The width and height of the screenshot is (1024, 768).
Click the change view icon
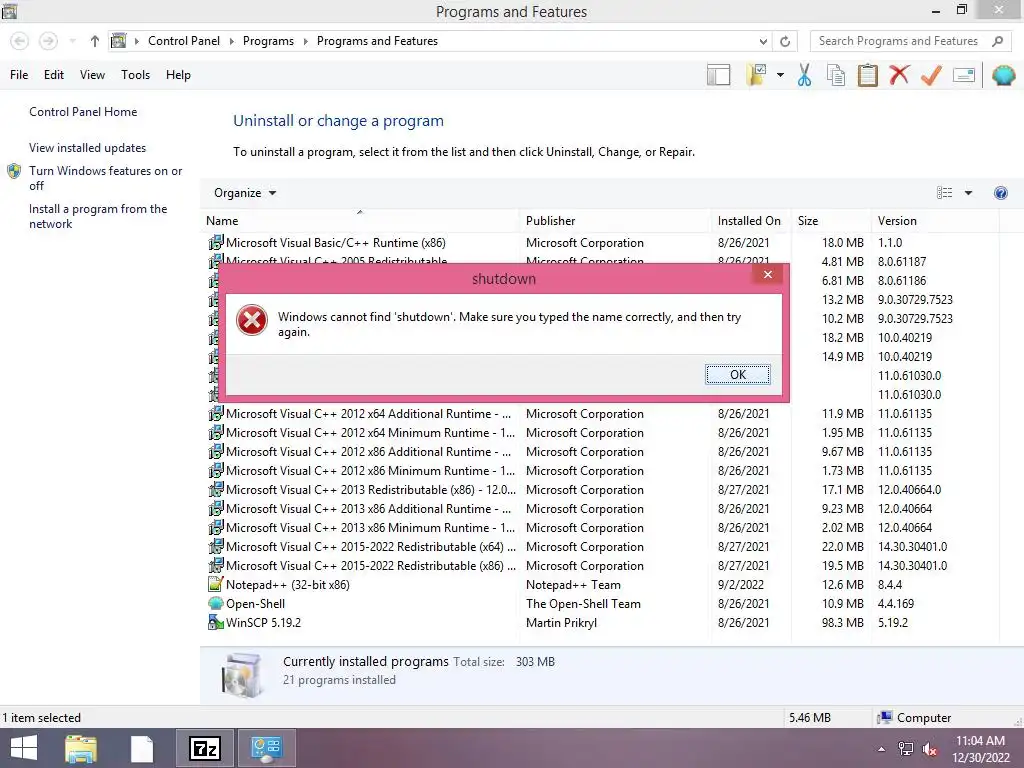tap(944, 193)
